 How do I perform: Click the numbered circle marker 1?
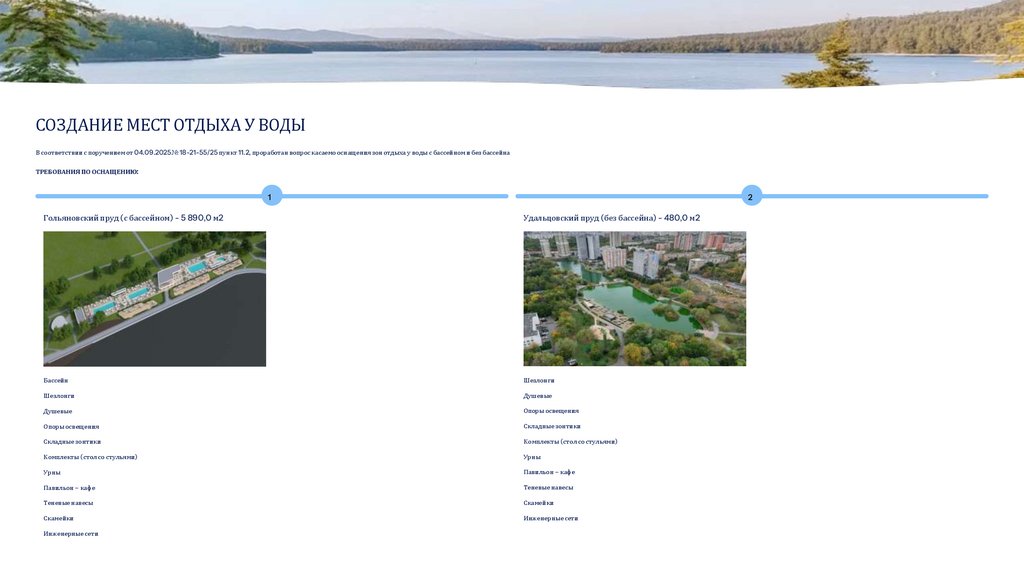coord(272,196)
